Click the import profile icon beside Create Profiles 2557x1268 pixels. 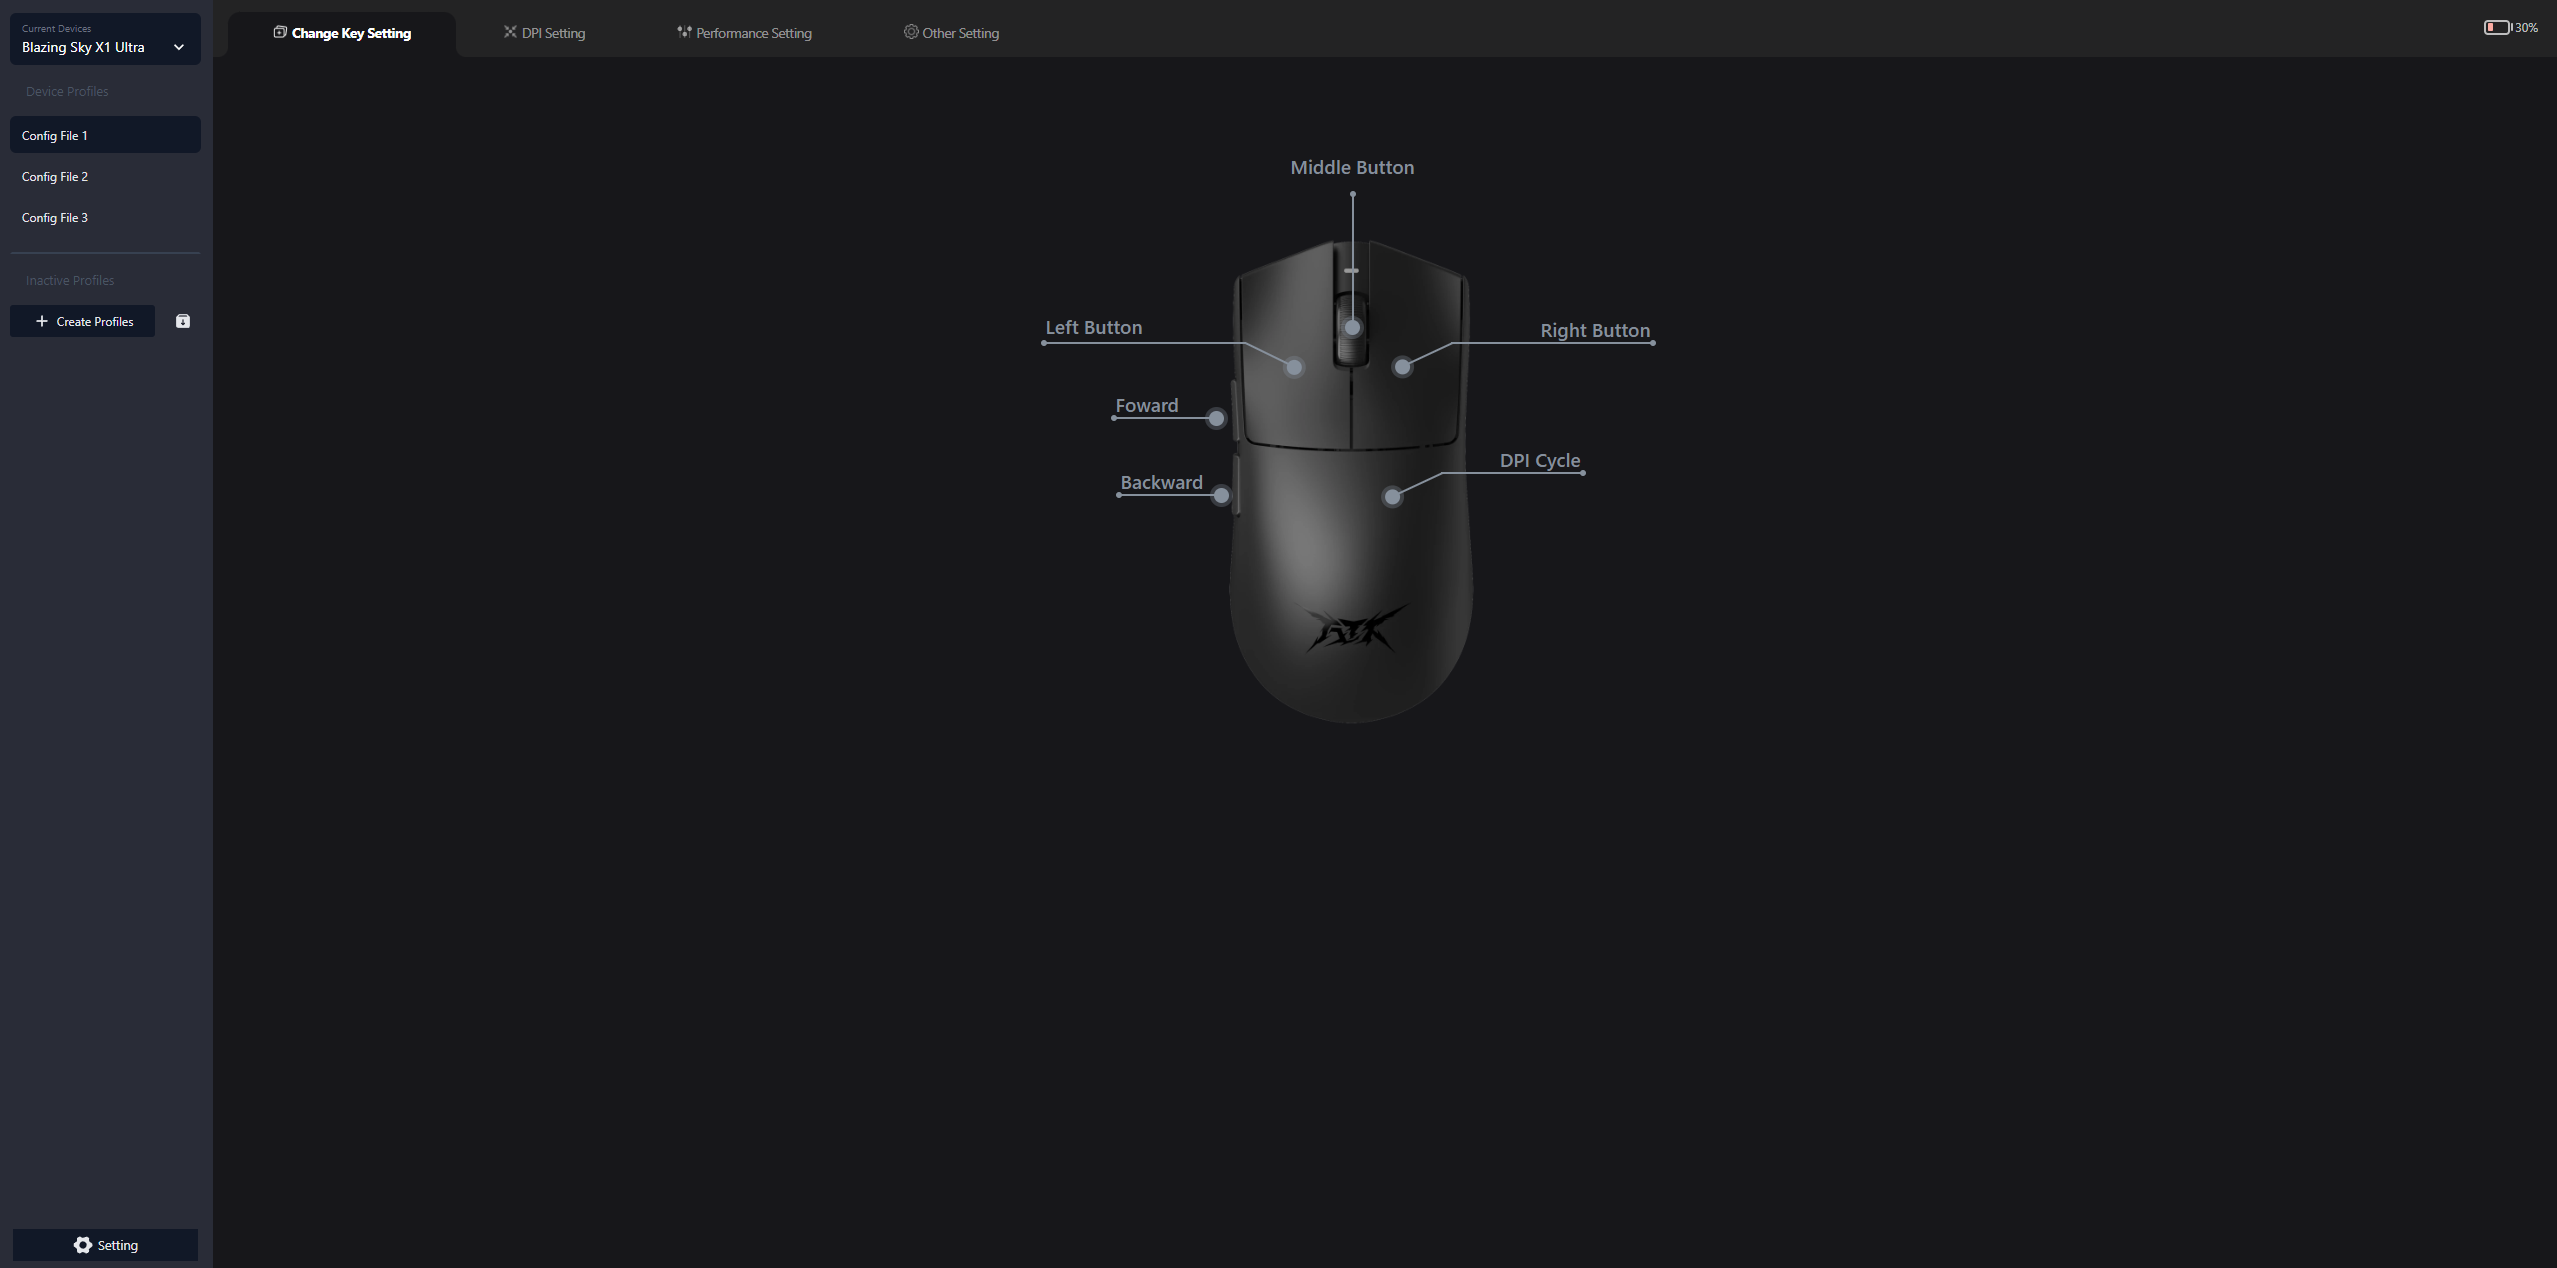pyautogui.click(x=183, y=321)
